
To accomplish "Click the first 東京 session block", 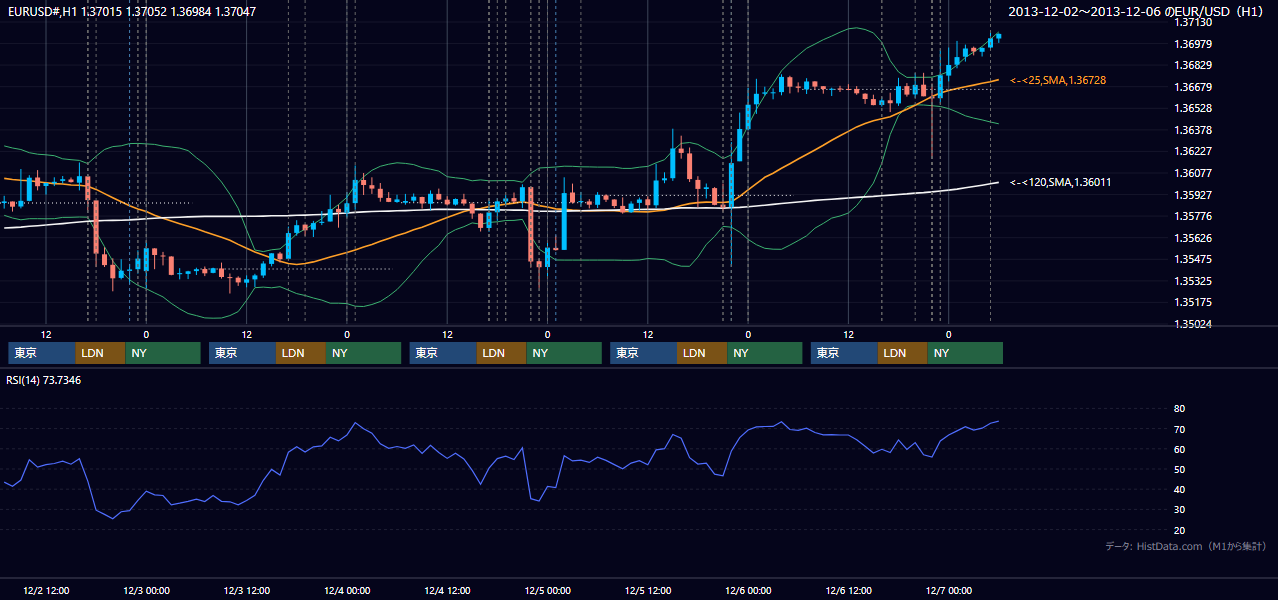I will (42, 353).
